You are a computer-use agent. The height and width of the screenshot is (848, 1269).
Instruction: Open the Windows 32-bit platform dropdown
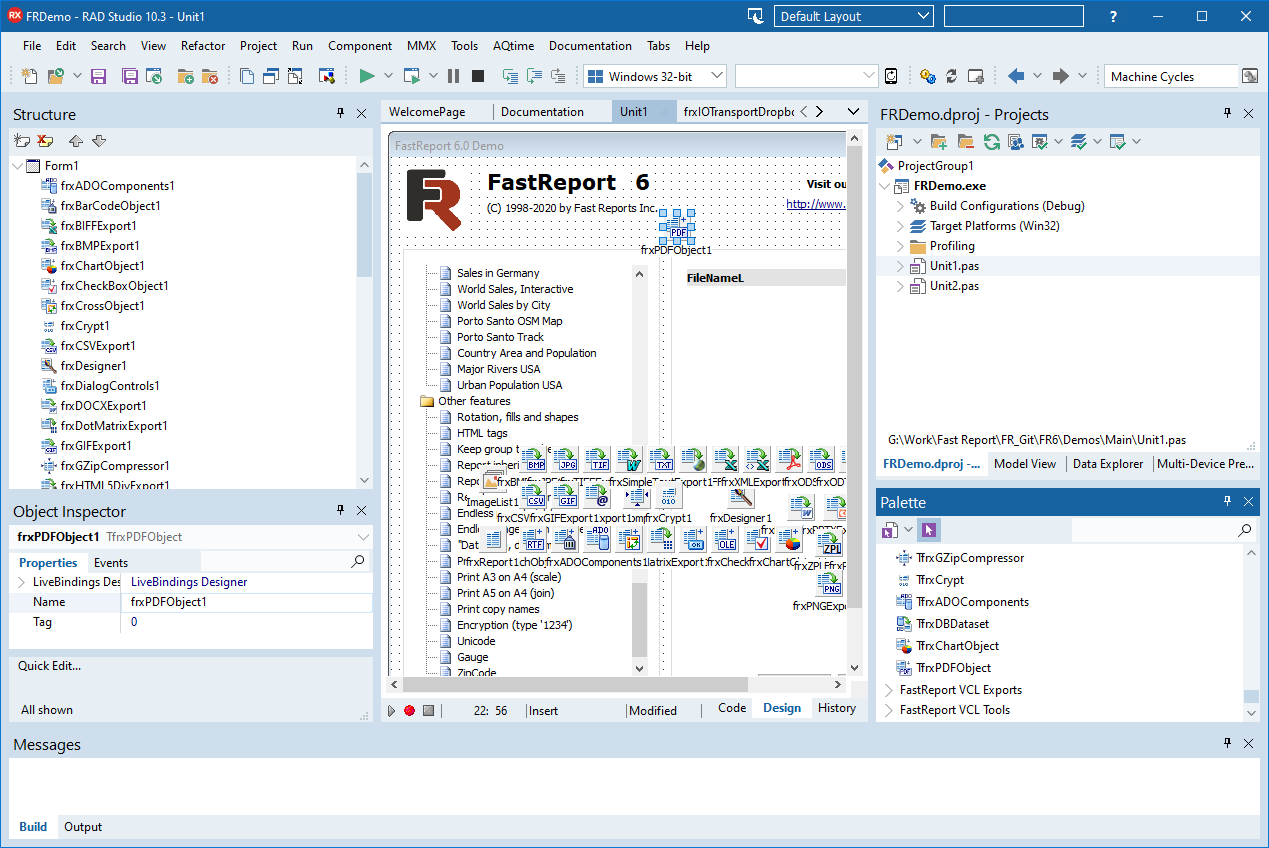pyautogui.click(x=714, y=76)
